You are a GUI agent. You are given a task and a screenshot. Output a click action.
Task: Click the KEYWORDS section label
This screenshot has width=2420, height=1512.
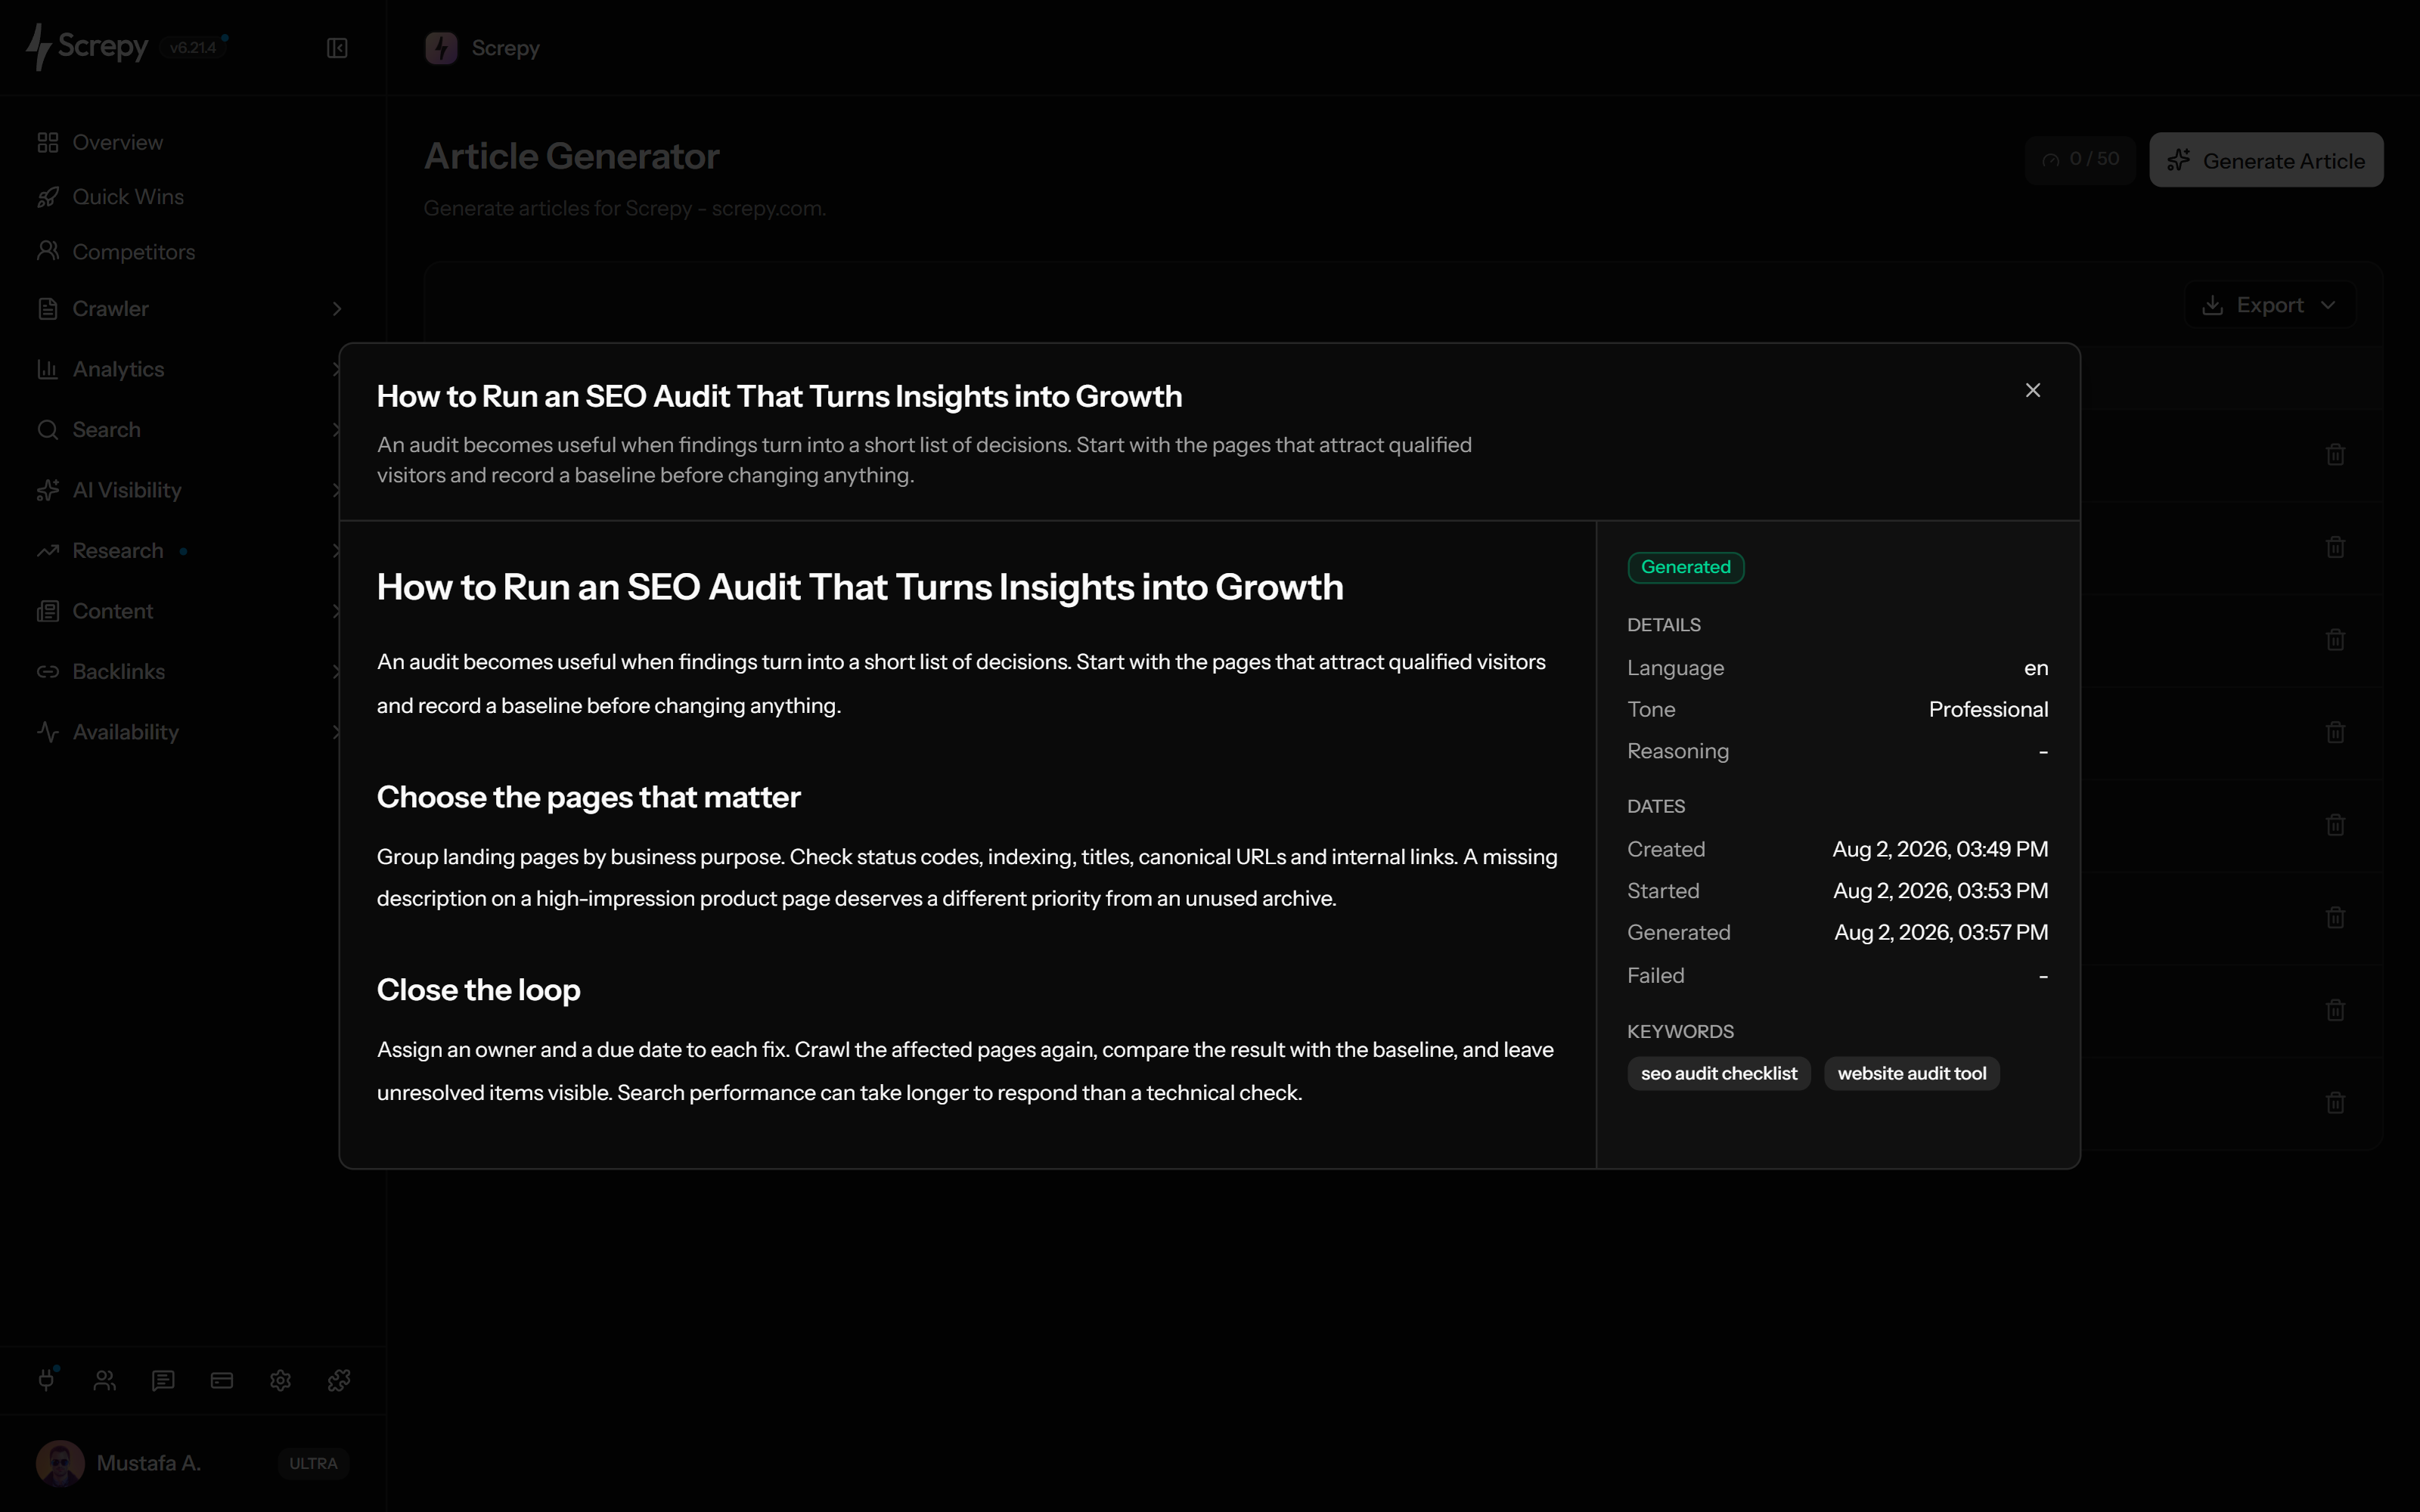coord(1680,1031)
